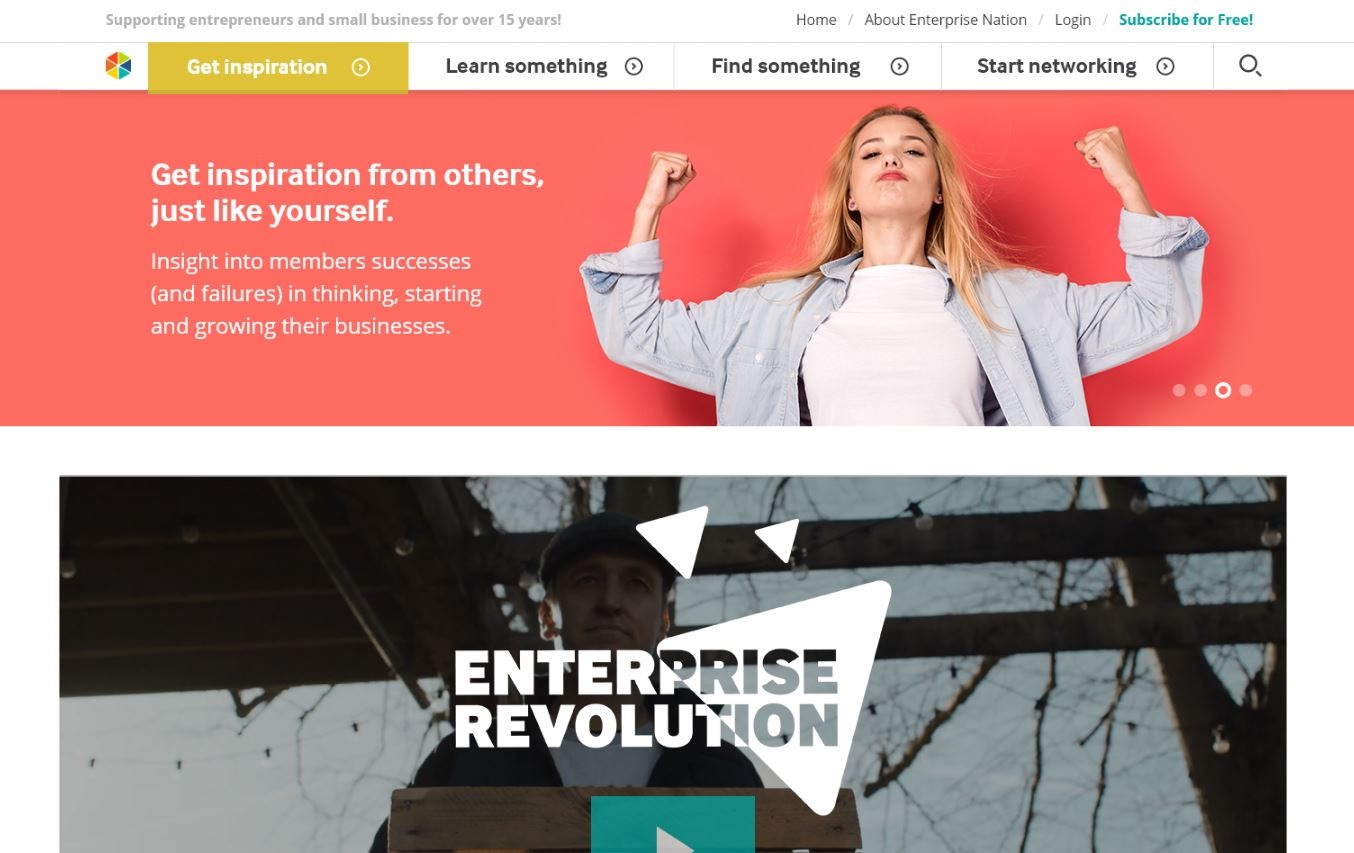Click the arrow circle beside Find something
This screenshot has height=853, width=1354.
coord(900,67)
